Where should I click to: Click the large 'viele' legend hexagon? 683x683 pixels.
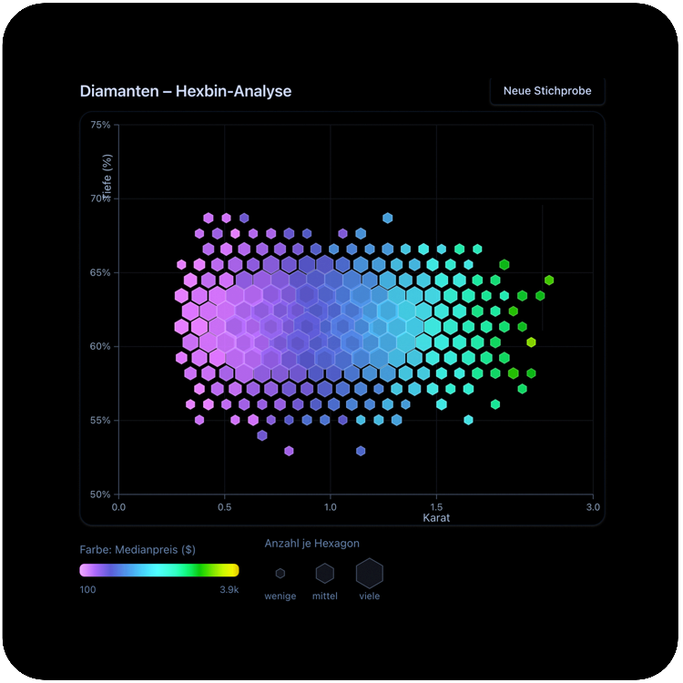pyautogui.click(x=370, y=573)
